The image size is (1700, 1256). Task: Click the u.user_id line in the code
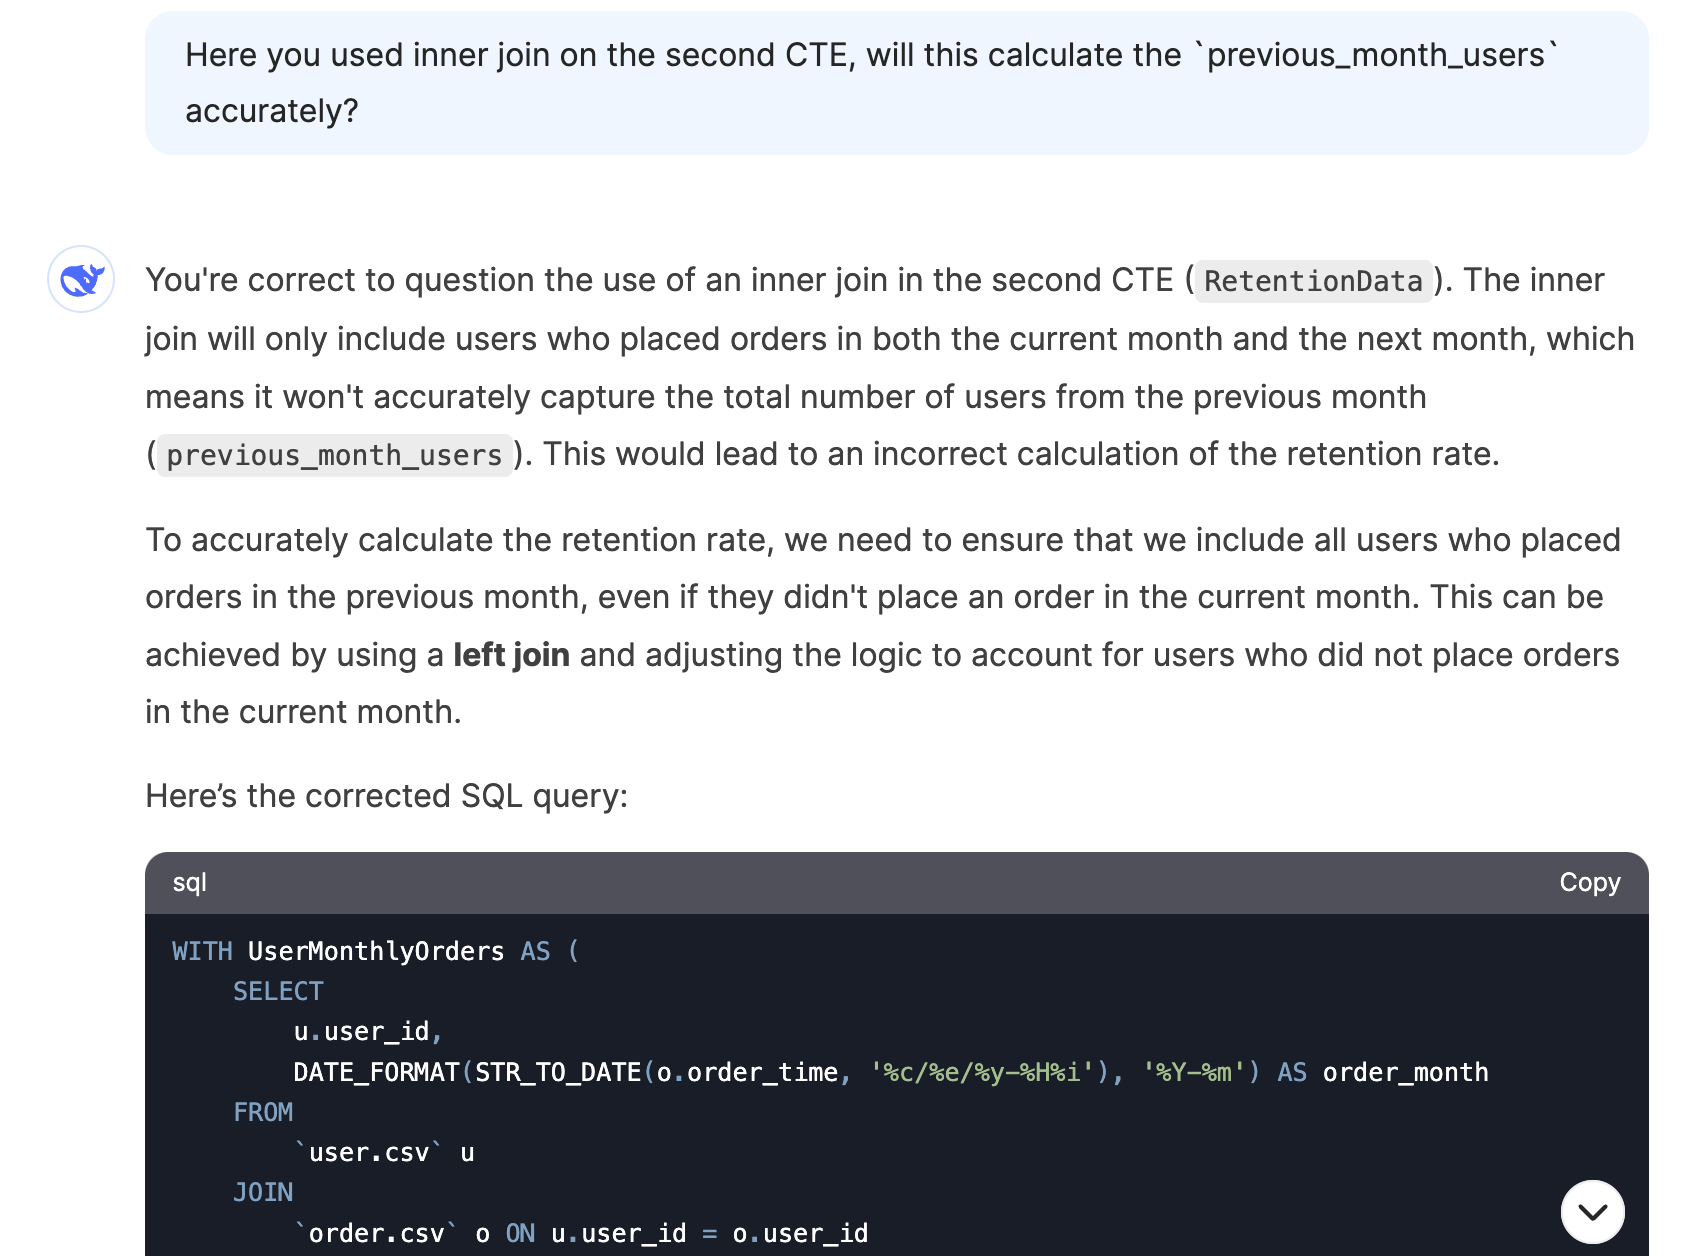[367, 1031]
